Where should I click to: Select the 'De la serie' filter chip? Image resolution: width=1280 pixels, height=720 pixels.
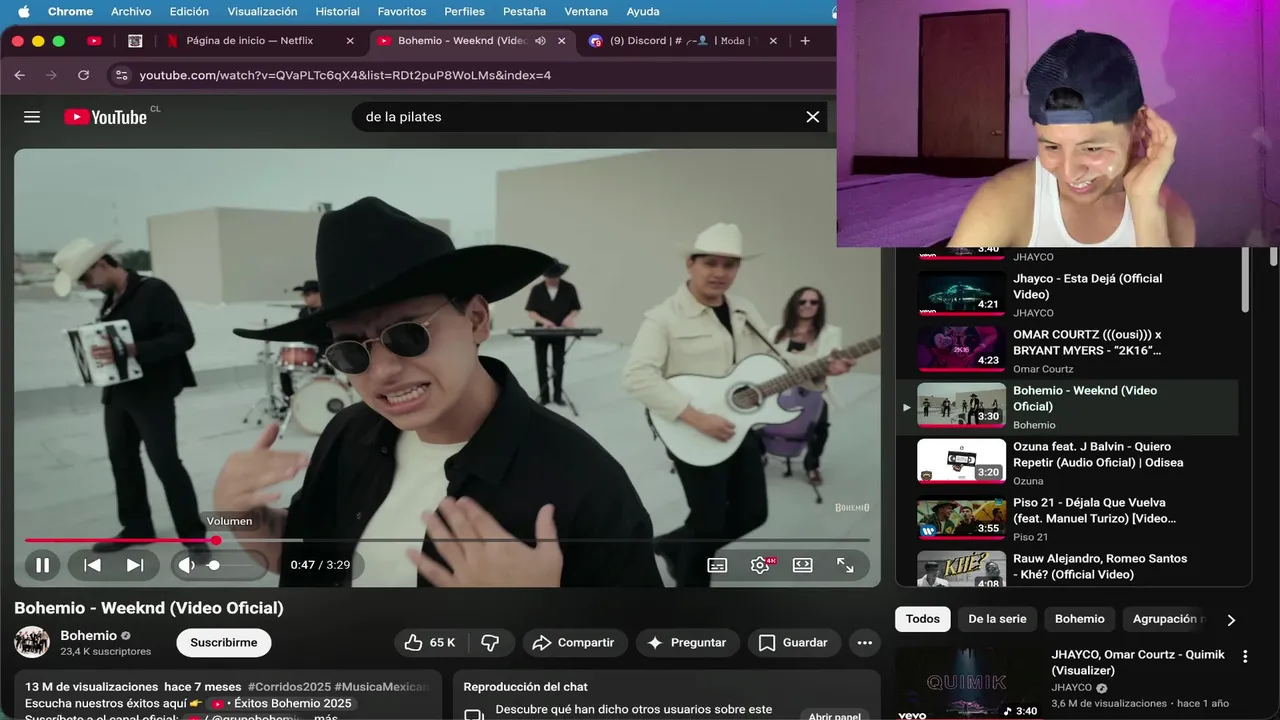(x=997, y=619)
